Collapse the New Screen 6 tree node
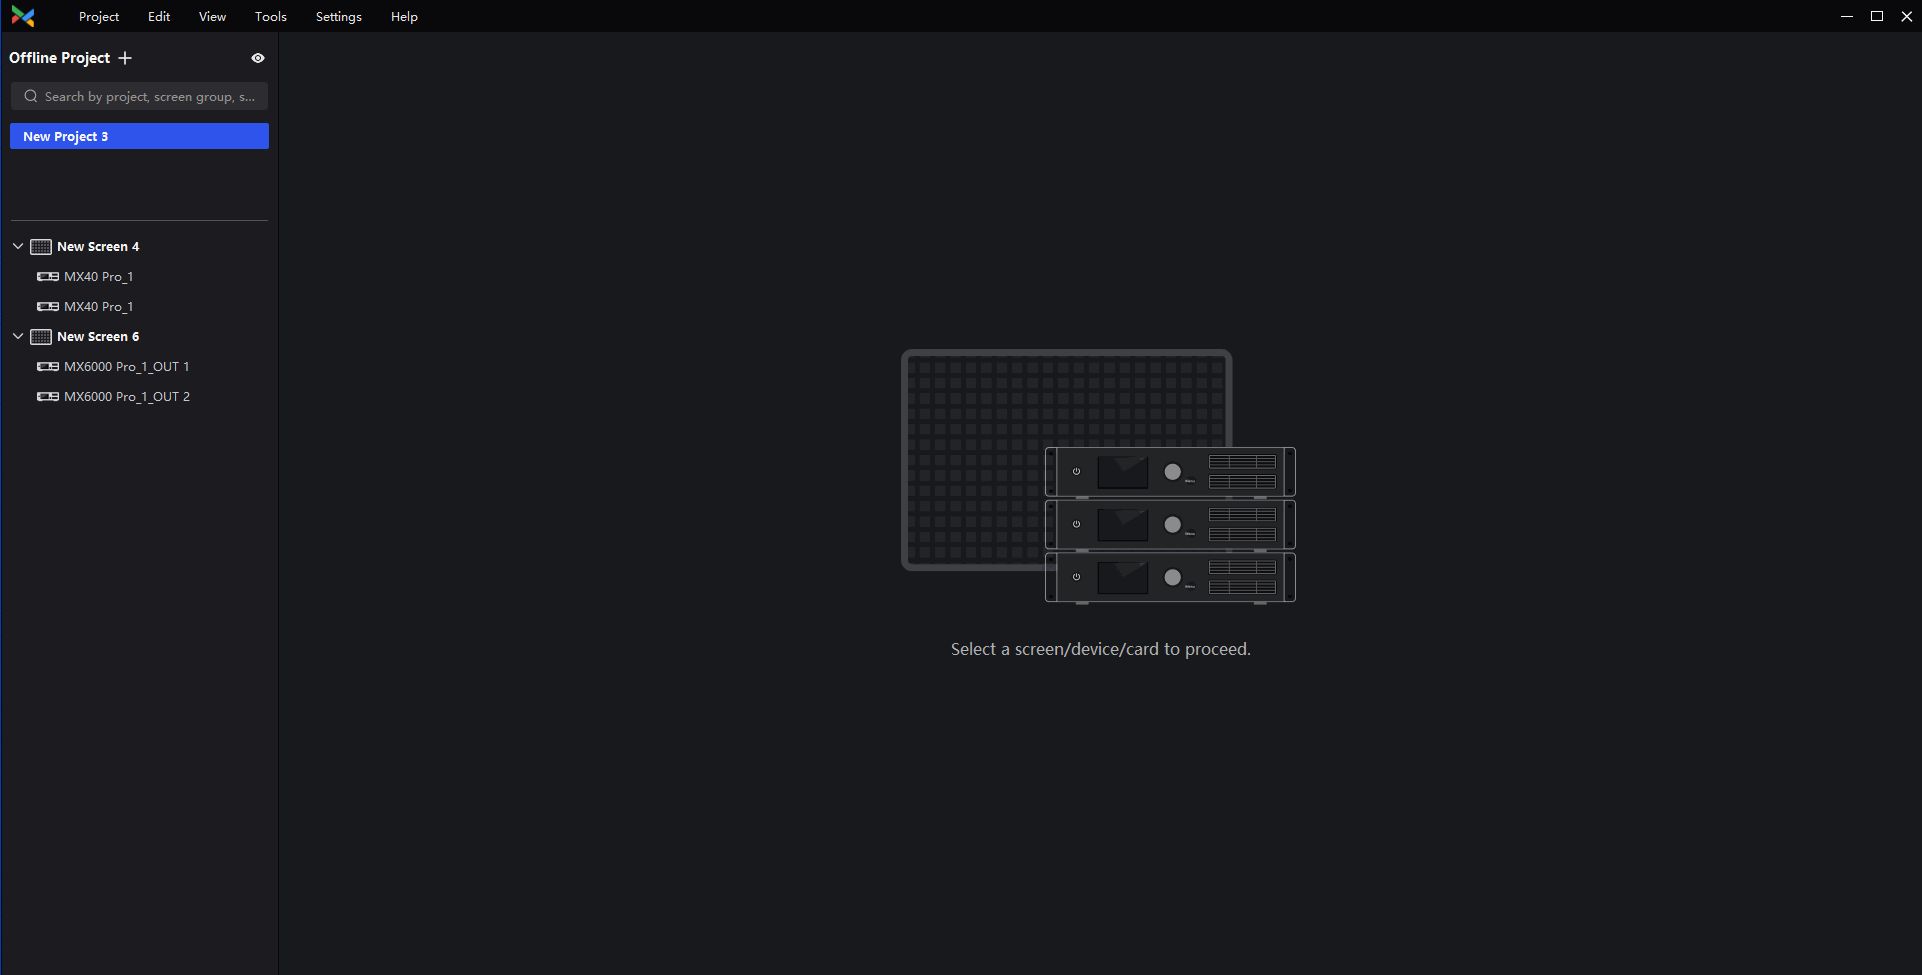 point(18,336)
